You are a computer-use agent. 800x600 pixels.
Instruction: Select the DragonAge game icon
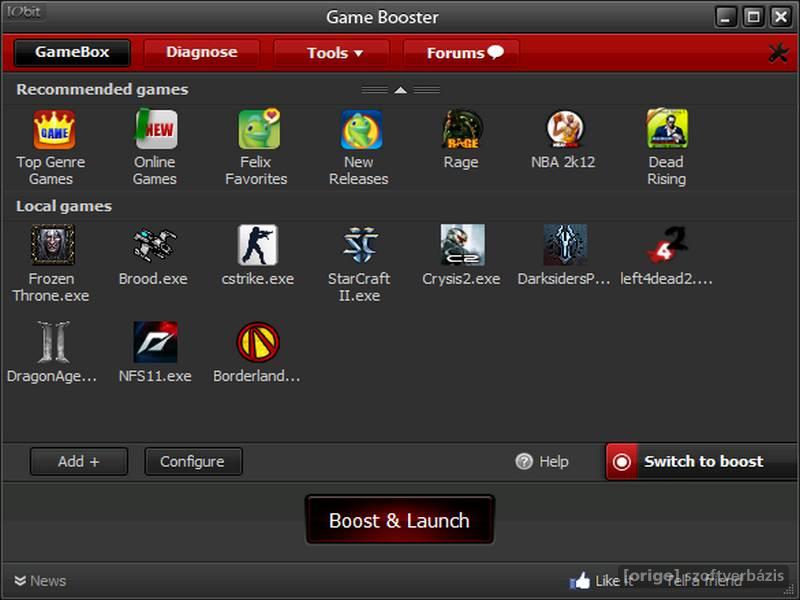coord(53,342)
